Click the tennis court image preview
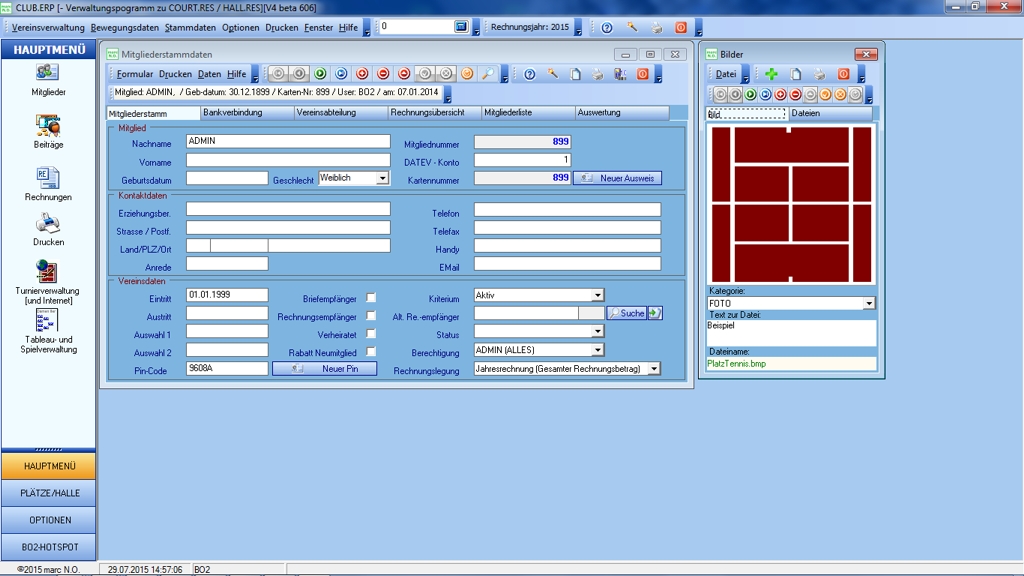 (x=790, y=204)
